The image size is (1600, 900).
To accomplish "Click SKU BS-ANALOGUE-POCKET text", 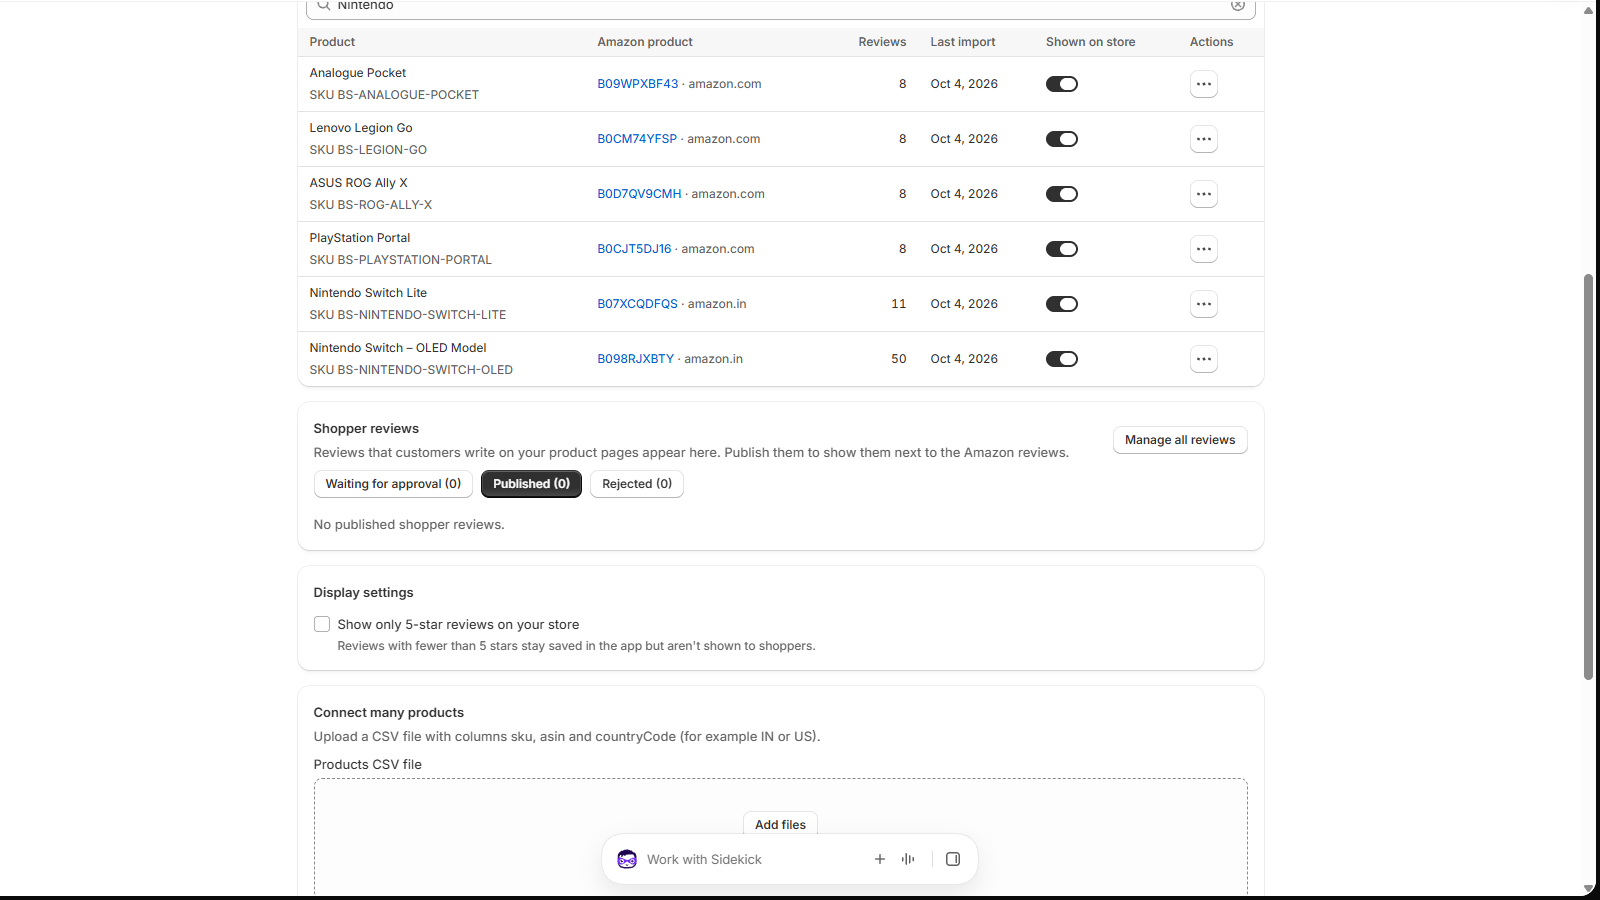I will (x=394, y=95).
